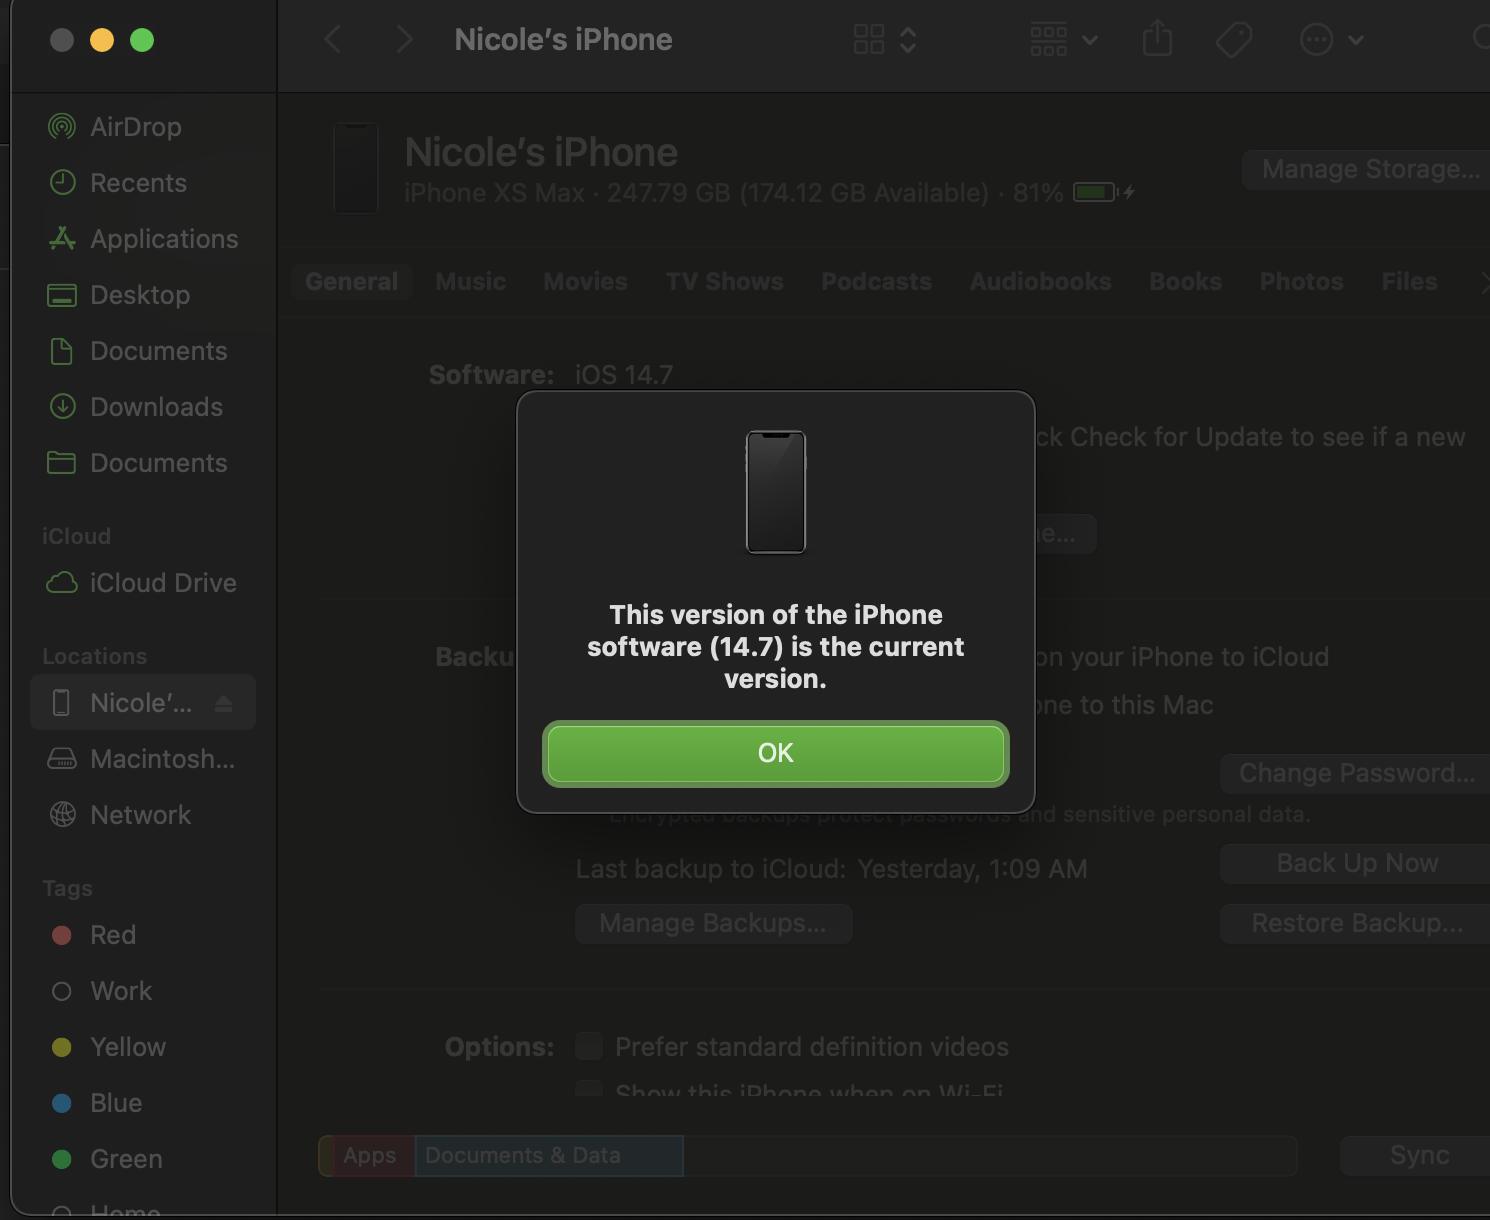Switch to the Photos tab

tap(1302, 282)
